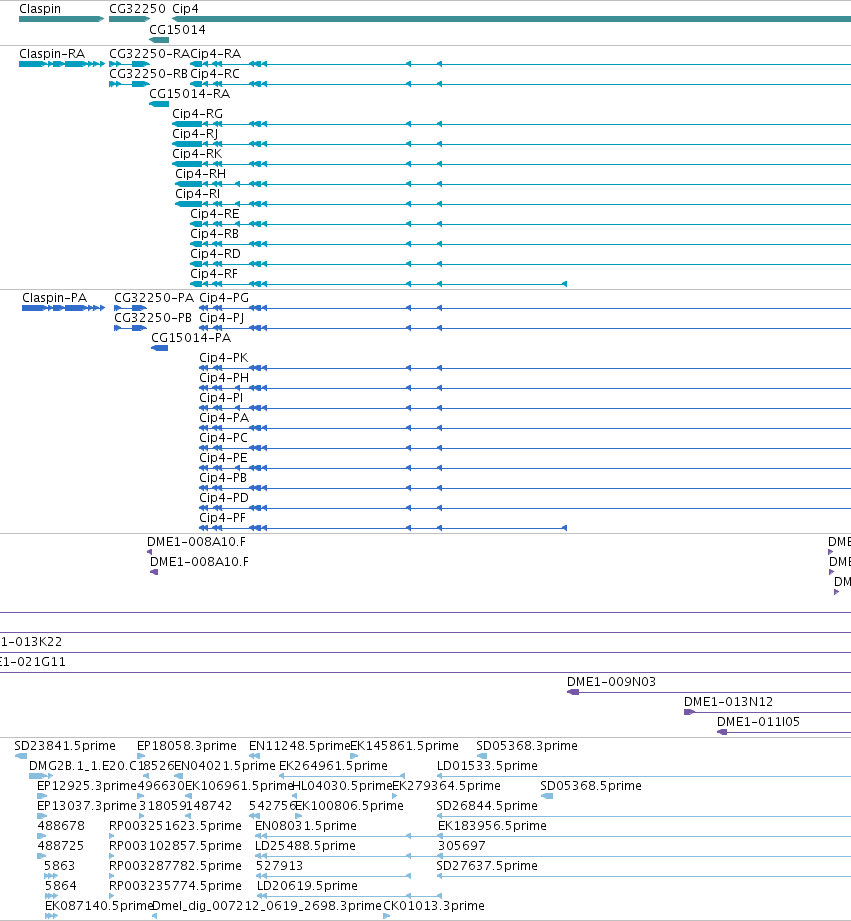This screenshot has width=851, height=921.
Task: Click the DME1-013N12 clone label
Action: (x=728, y=702)
